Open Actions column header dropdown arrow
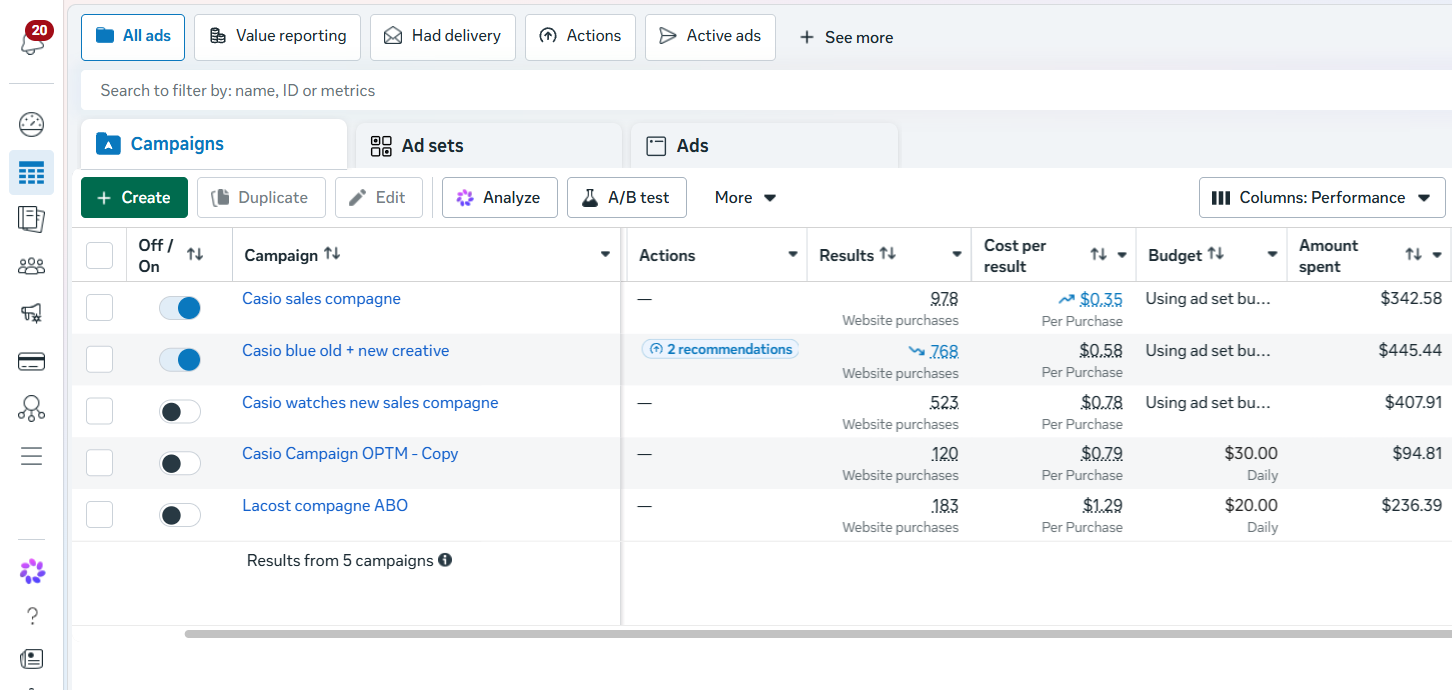Viewport: 1452px width, 690px height. tap(792, 255)
